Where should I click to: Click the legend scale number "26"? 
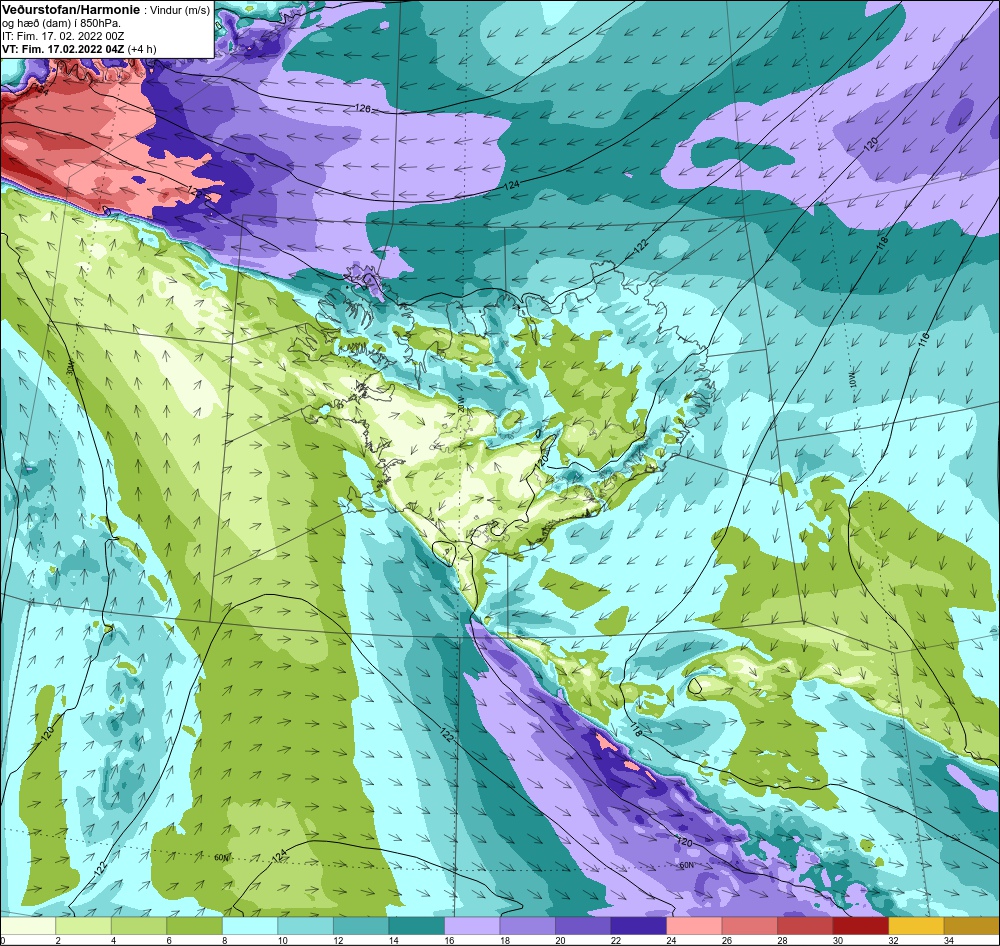pyautogui.click(x=727, y=940)
